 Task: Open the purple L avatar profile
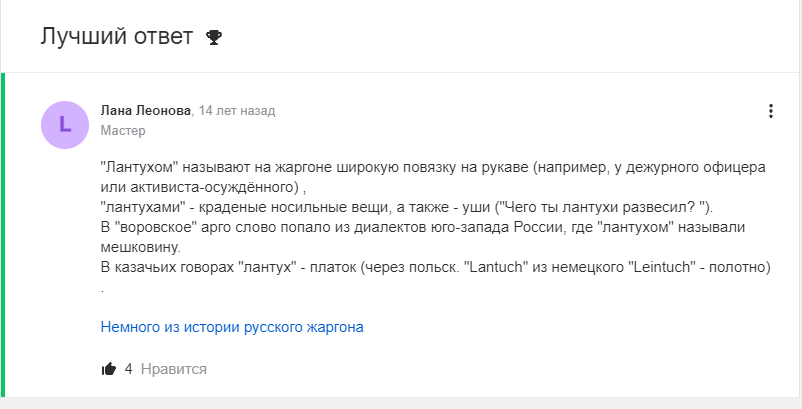(x=65, y=125)
